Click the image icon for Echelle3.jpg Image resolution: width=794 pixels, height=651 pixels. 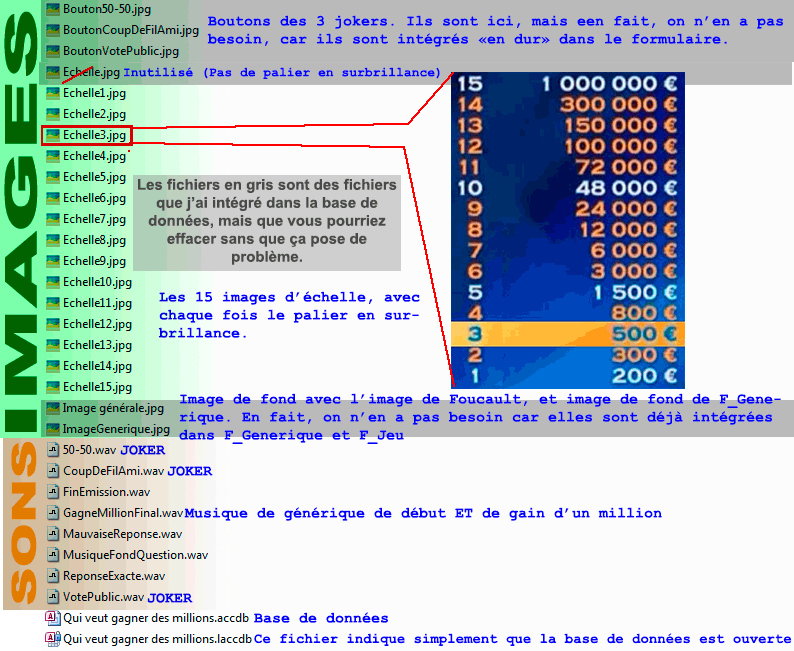(53, 135)
